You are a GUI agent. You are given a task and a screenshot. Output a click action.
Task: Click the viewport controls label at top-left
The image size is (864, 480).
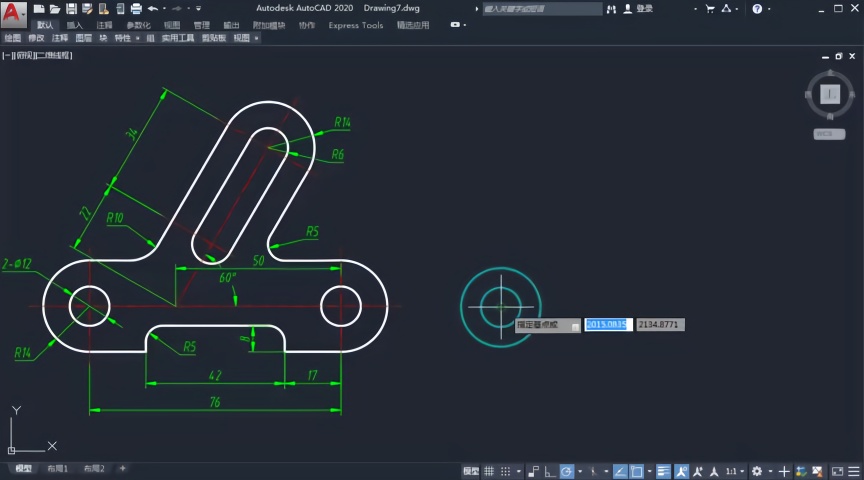pyautogui.click(x=37, y=55)
